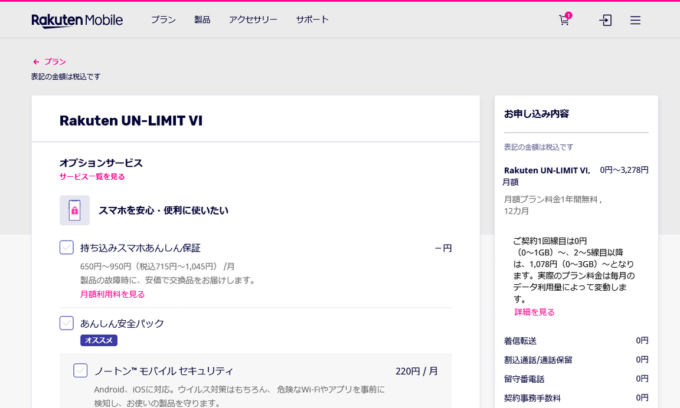This screenshot has height=408, width=680.
Task: Open 月額利用料を見る link
Action: pyautogui.click(x=112, y=294)
